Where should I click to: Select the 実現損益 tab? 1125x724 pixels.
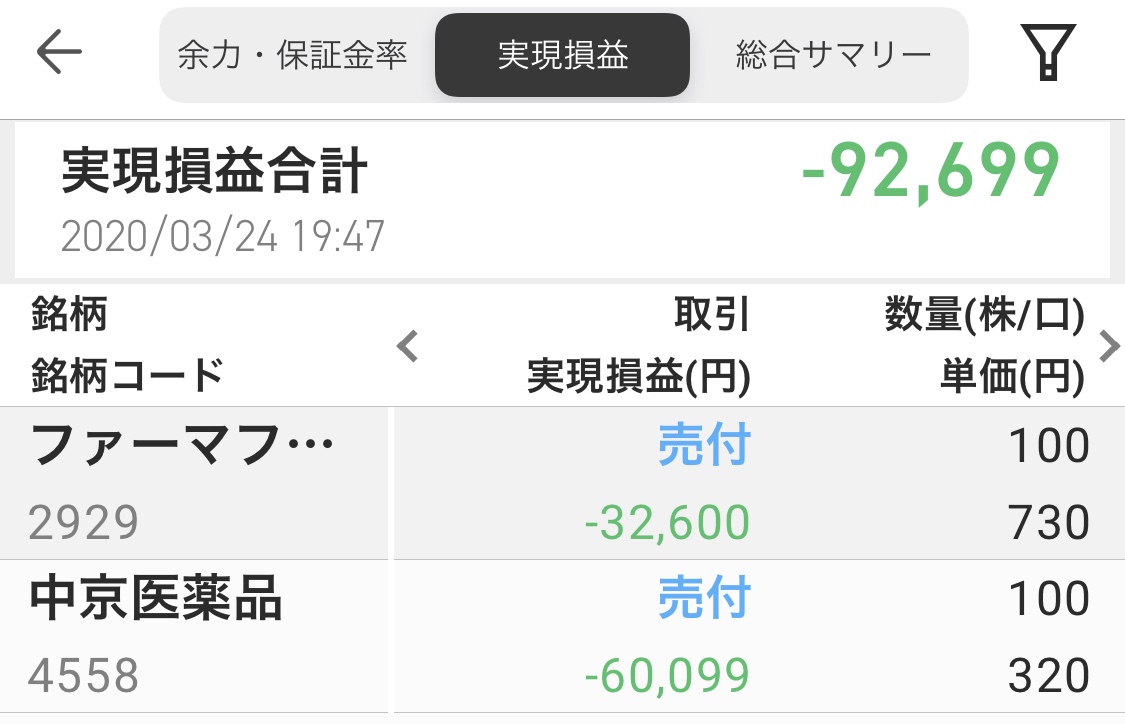click(x=562, y=55)
